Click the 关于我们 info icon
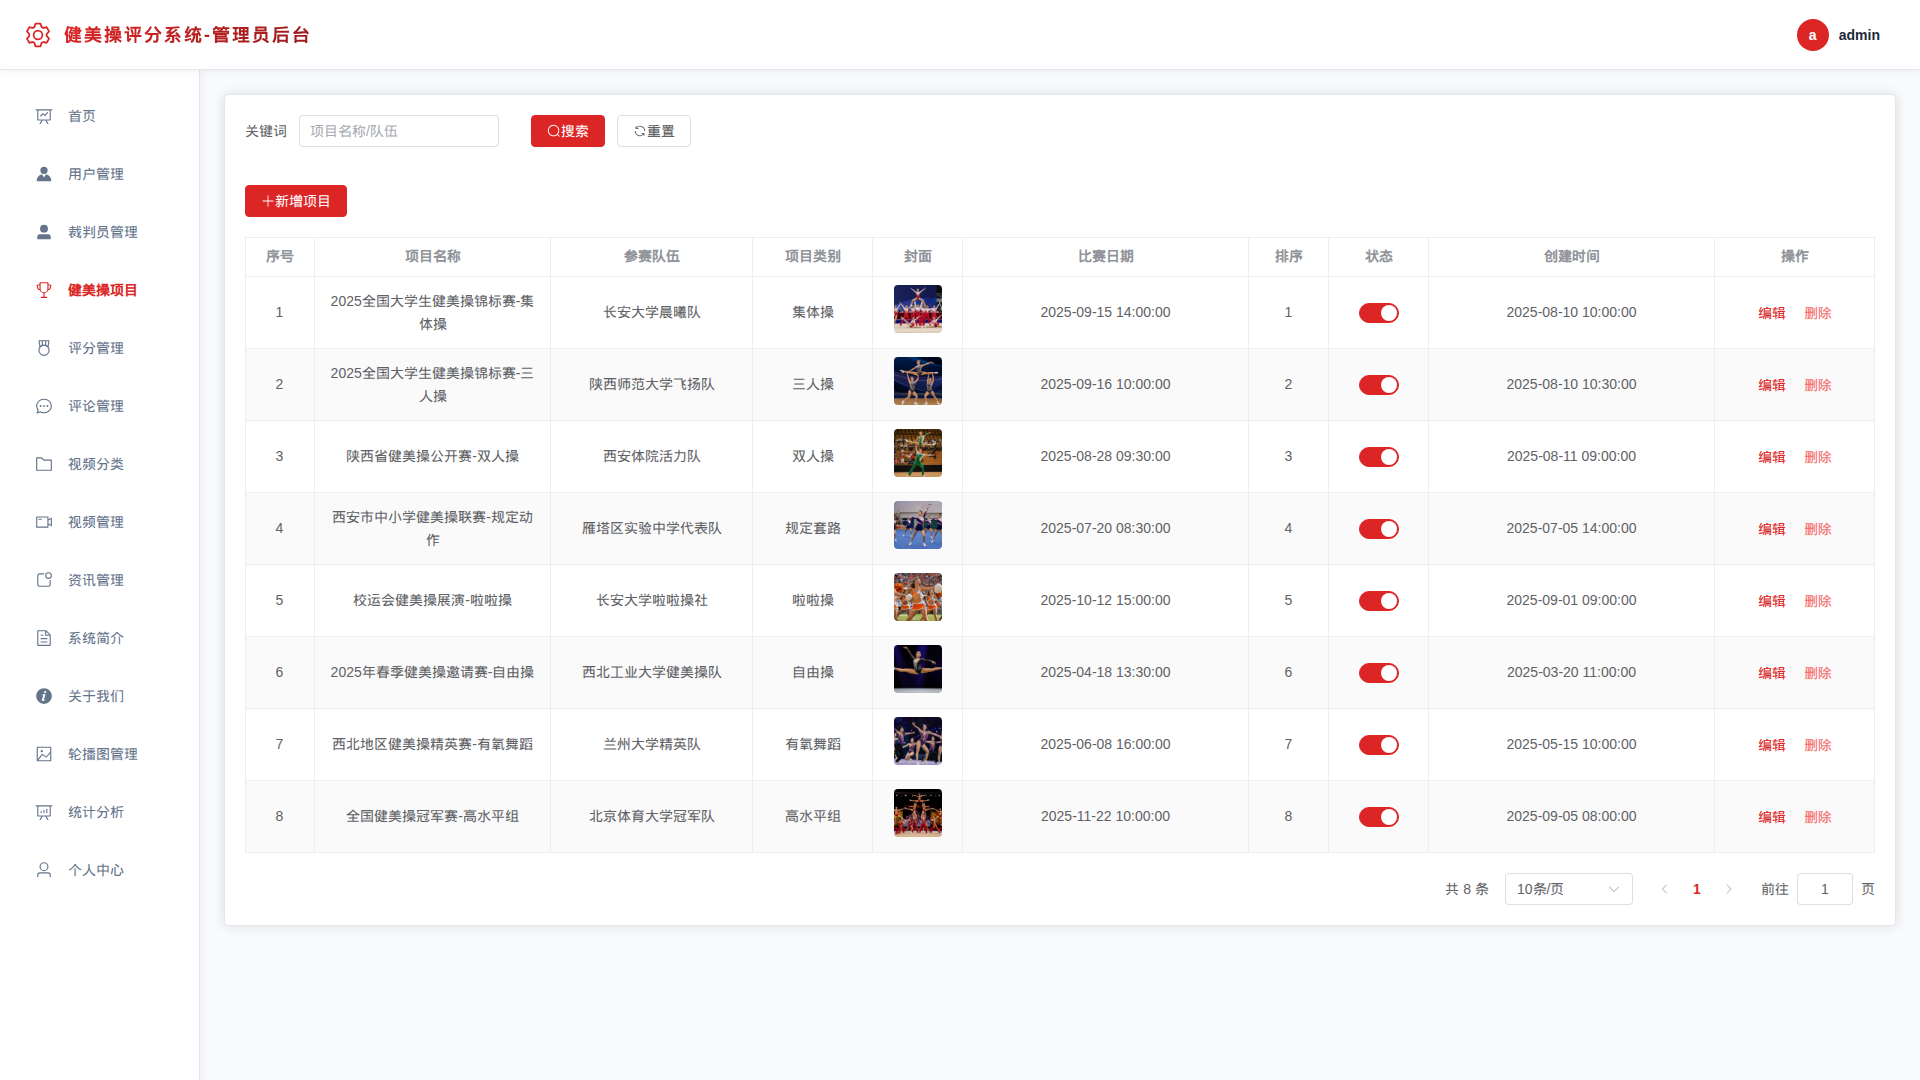This screenshot has height=1080, width=1920. click(x=44, y=696)
